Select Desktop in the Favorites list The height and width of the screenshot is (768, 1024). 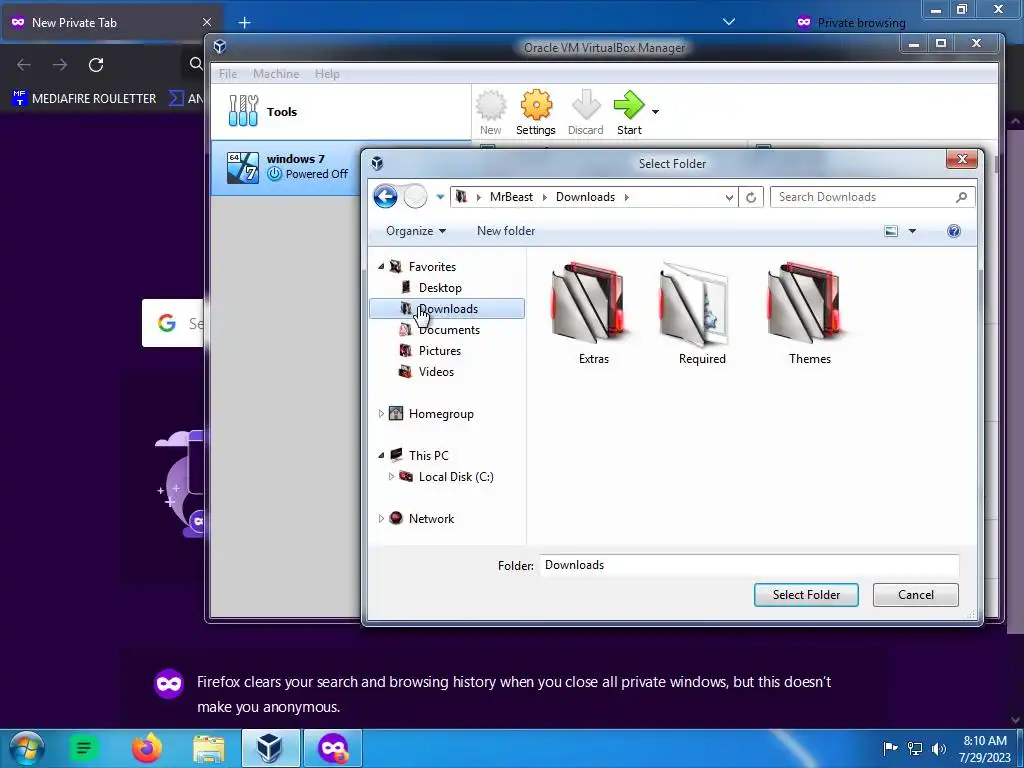(x=440, y=288)
